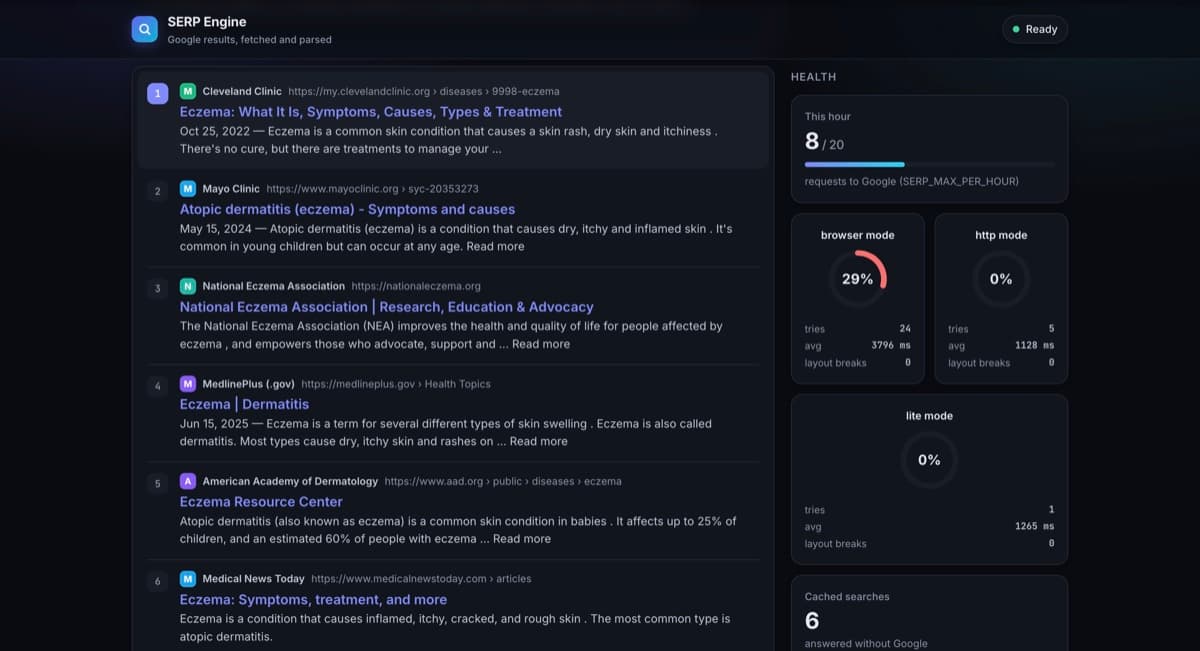Open National Eczema Association Research link

click(x=387, y=307)
